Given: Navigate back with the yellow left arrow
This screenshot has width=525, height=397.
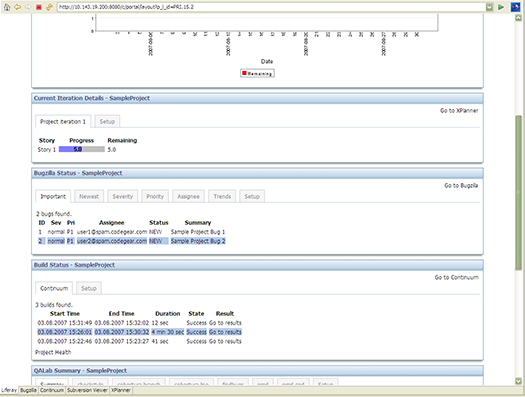Looking at the screenshot, I should 17,7.
